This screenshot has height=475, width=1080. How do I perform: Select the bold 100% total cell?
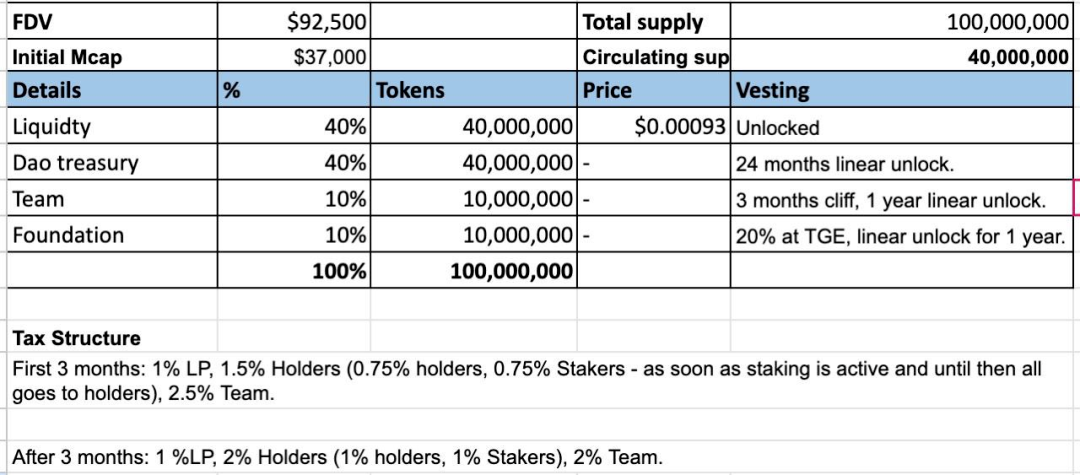pyautogui.click(x=295, y=270)
